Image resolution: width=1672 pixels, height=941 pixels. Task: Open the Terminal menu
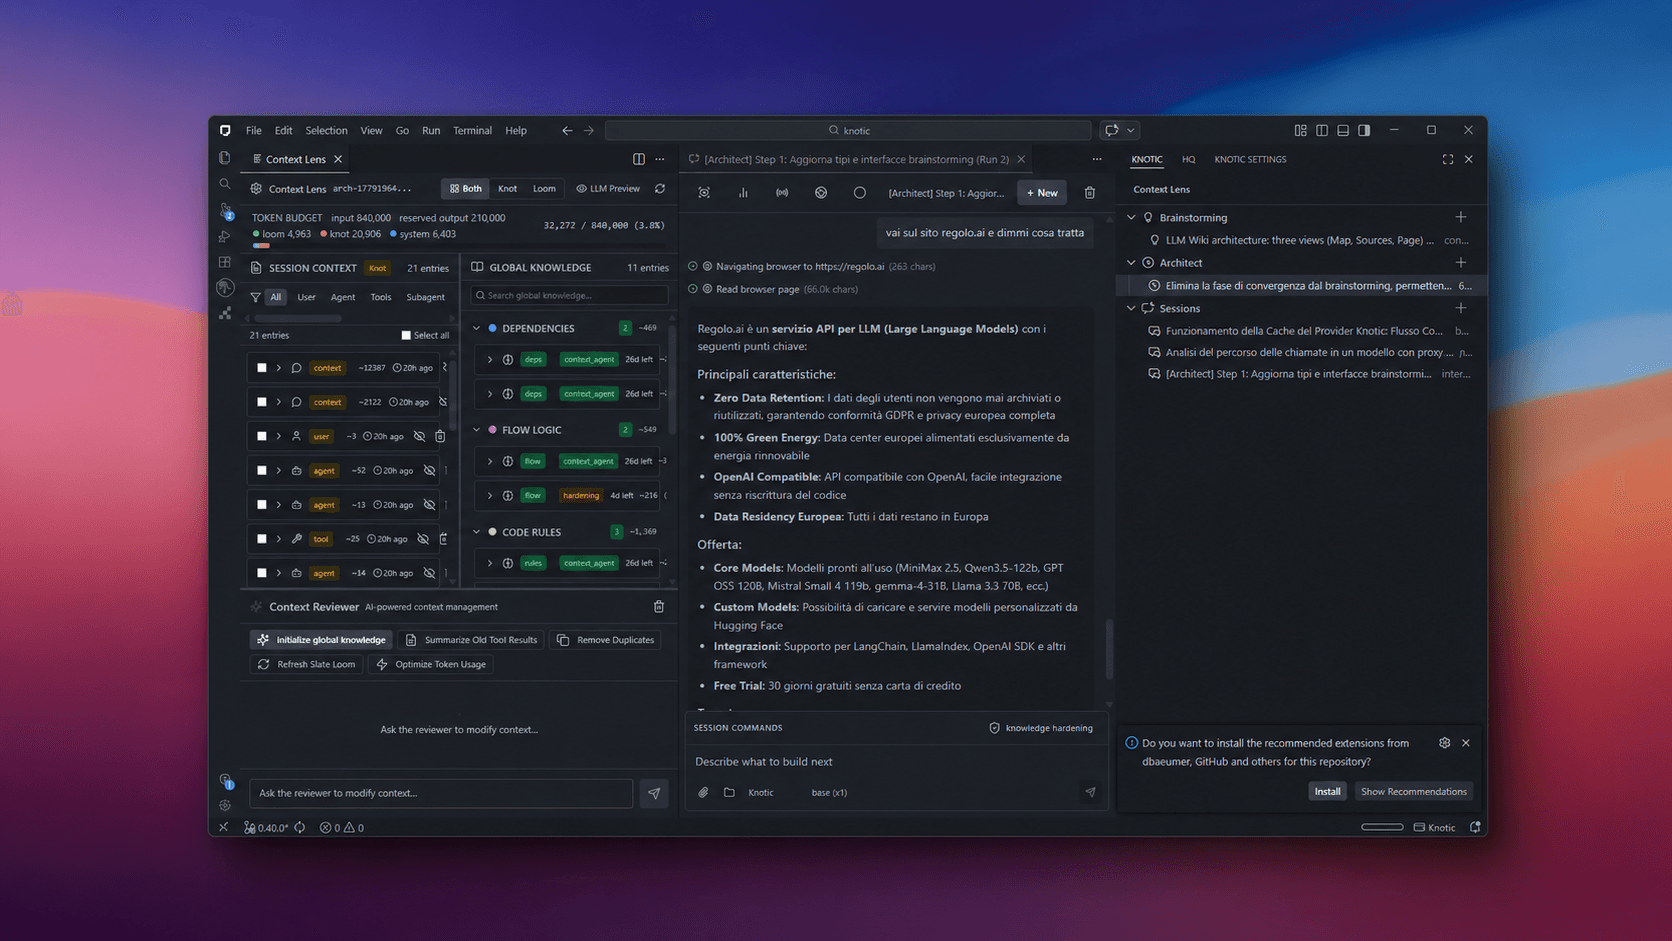point(472,130)
